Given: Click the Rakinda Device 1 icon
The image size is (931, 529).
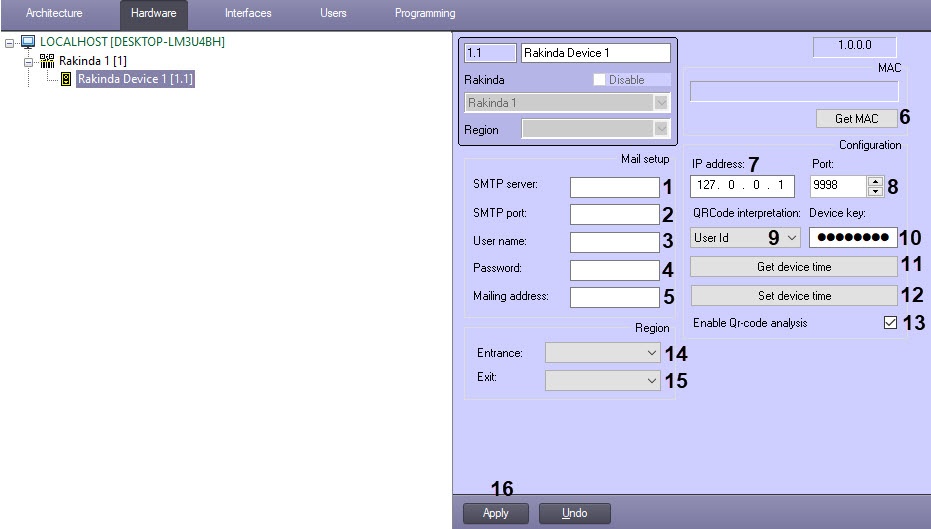Looking at the screenshot, I should [66, 79].
